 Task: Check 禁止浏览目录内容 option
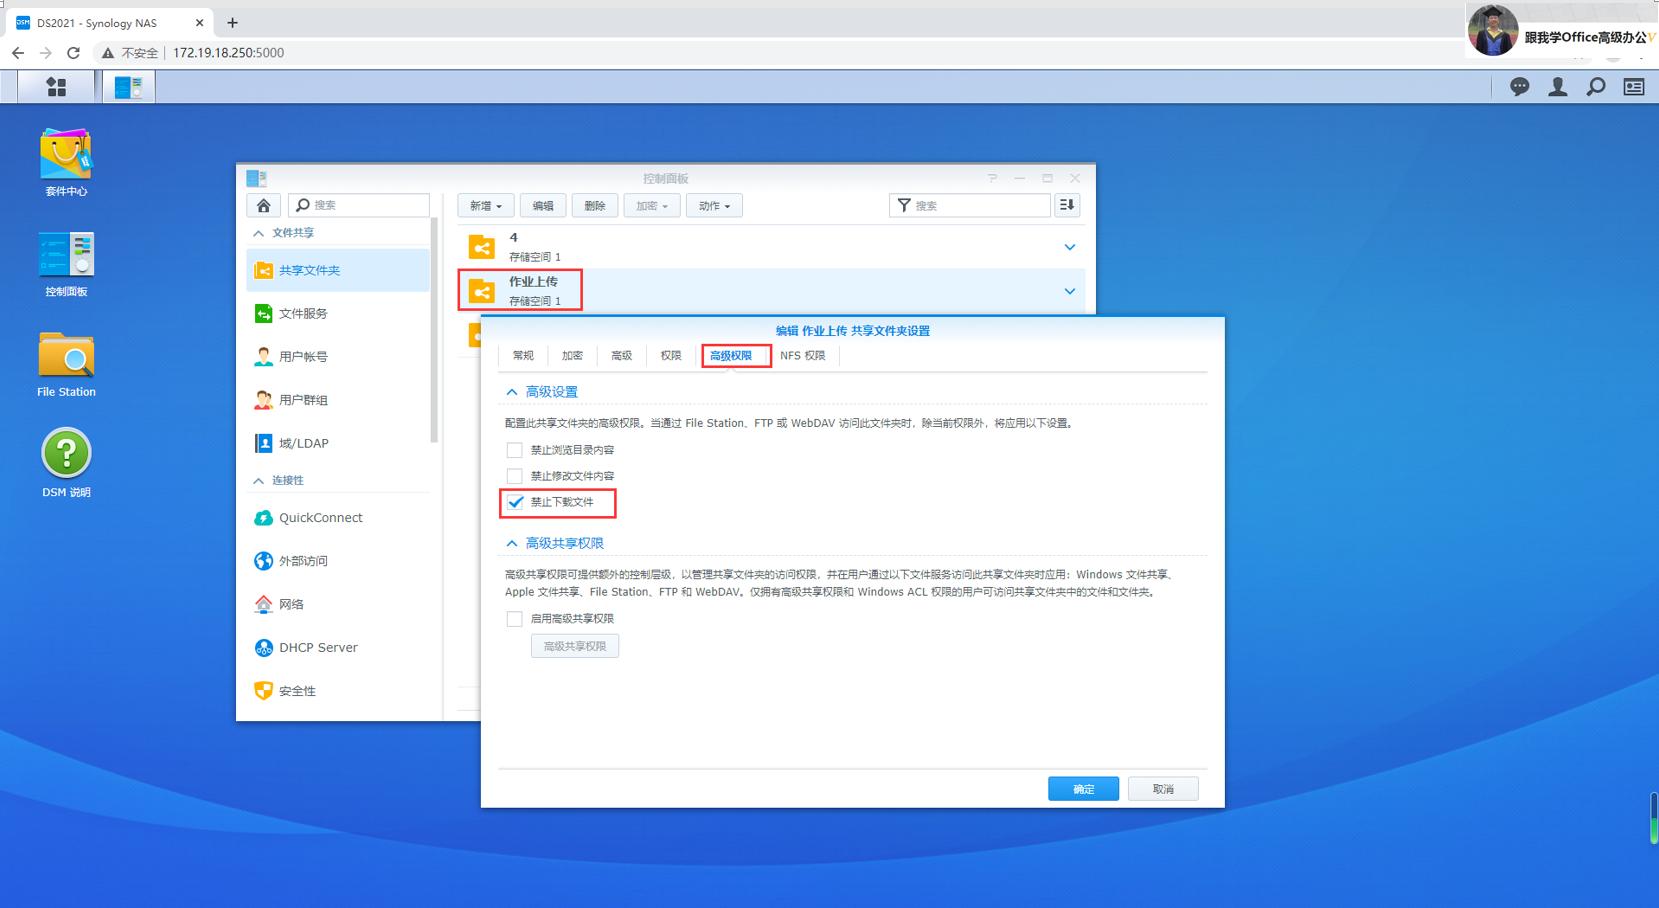(x=514, y=449)
